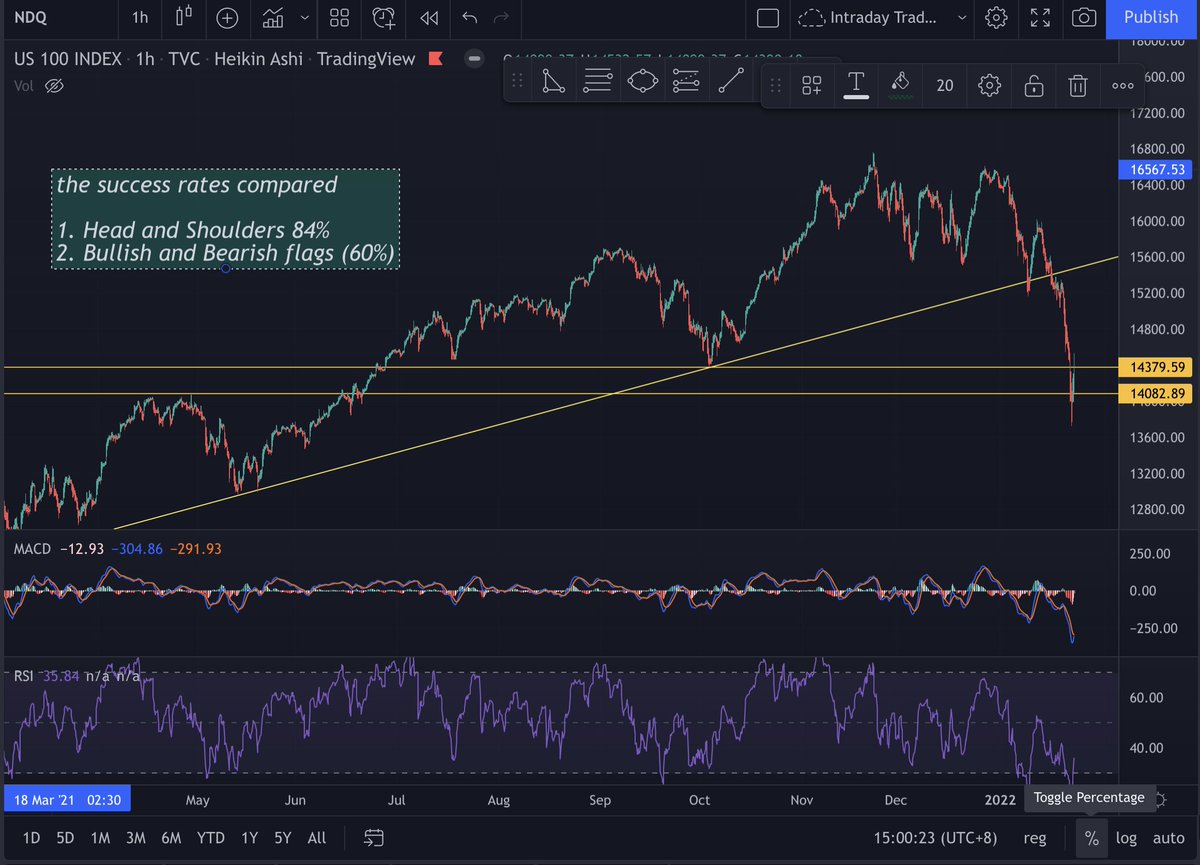Set the time range to 6M
The width and height of the screenshot is (1200, 865).
[170, 837]
